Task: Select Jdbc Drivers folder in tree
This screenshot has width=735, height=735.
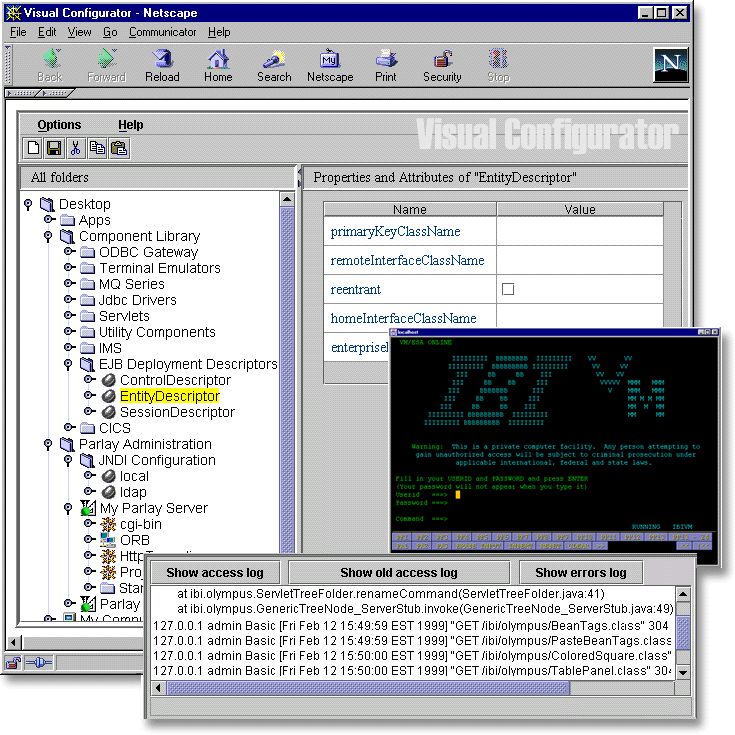Action: coord(137,300)
